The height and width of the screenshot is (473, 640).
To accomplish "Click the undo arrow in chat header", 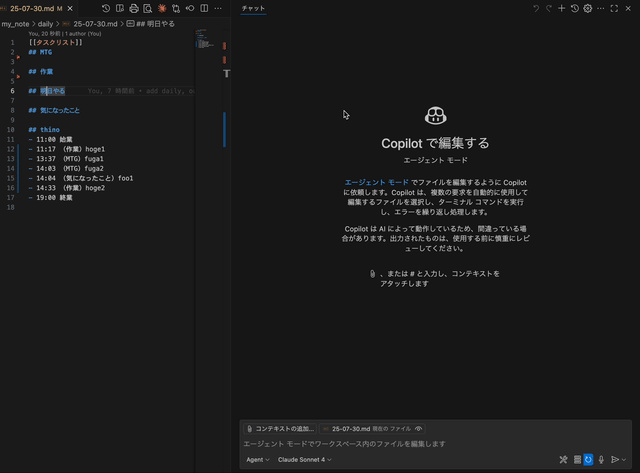I will pyautogui.click(x=536, y=8).
